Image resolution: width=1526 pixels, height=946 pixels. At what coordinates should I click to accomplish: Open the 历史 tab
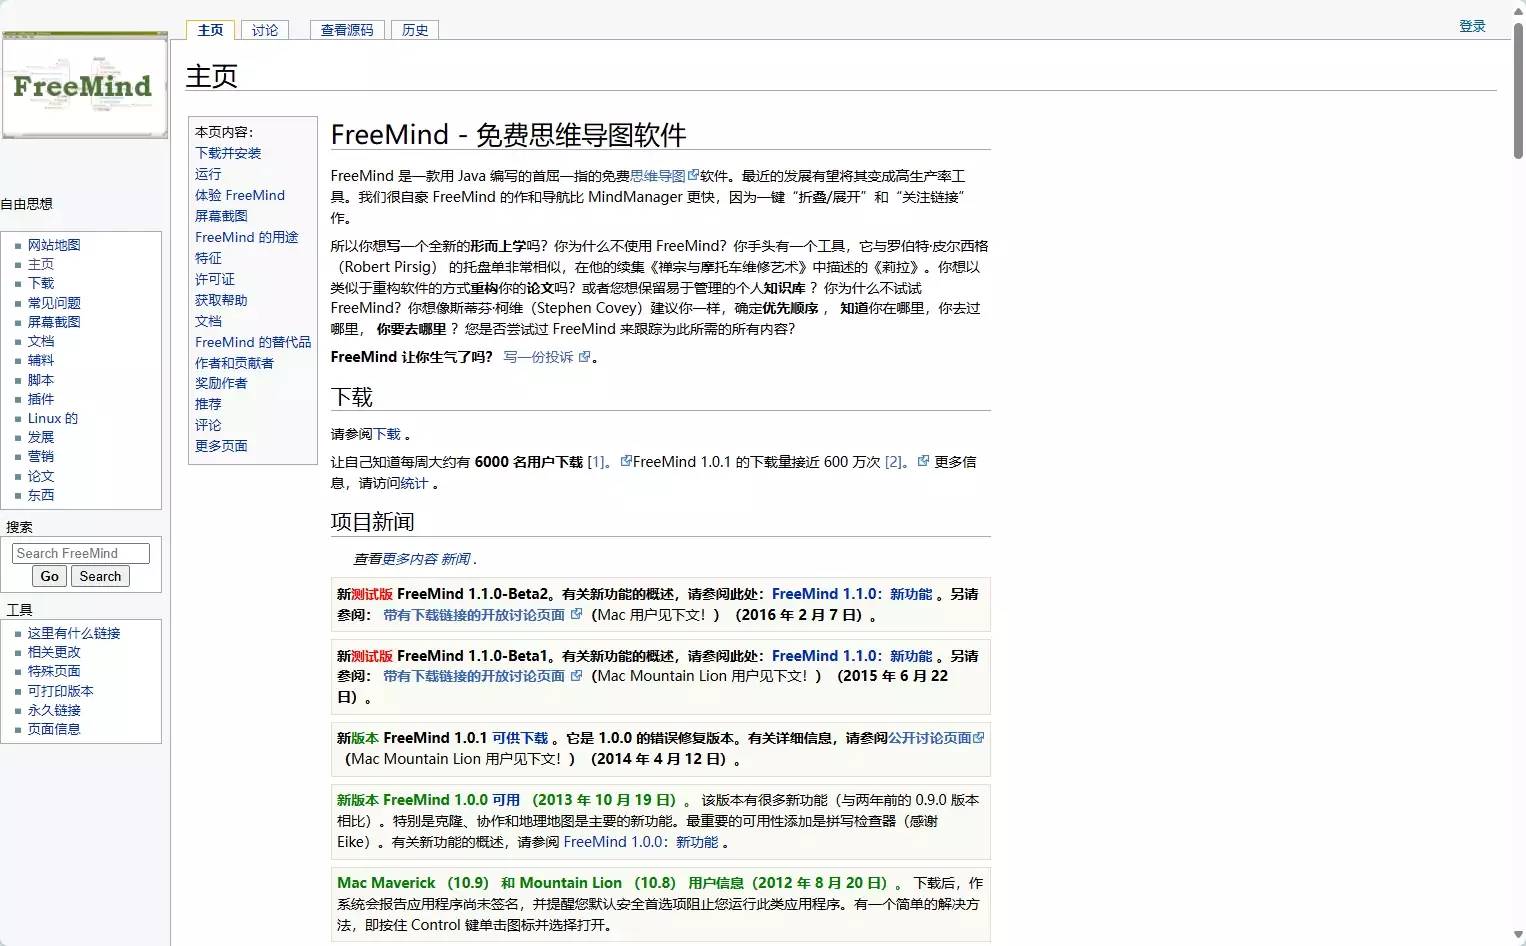pyautogui.click(x=414, y=30)
